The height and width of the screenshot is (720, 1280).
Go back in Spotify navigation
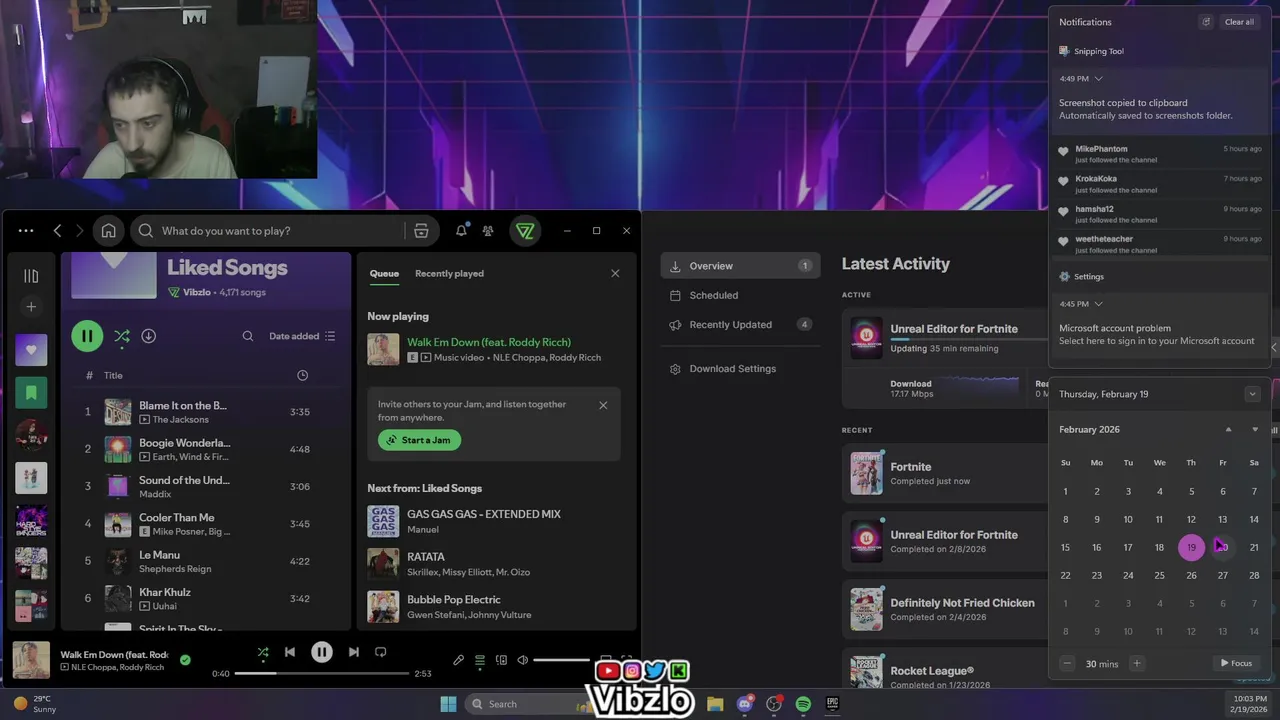point(57,231)
